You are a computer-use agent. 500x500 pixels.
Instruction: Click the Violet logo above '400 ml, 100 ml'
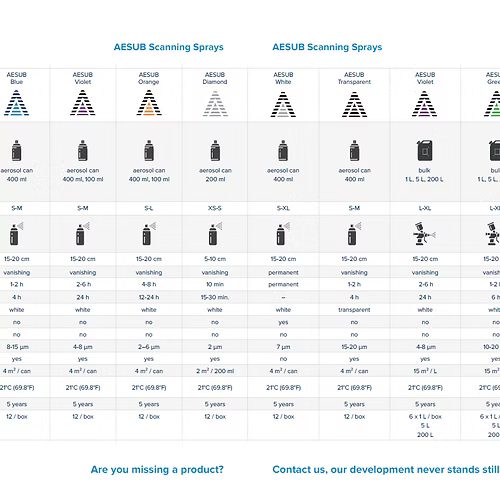pyautogui.click(x=83, y=103)
